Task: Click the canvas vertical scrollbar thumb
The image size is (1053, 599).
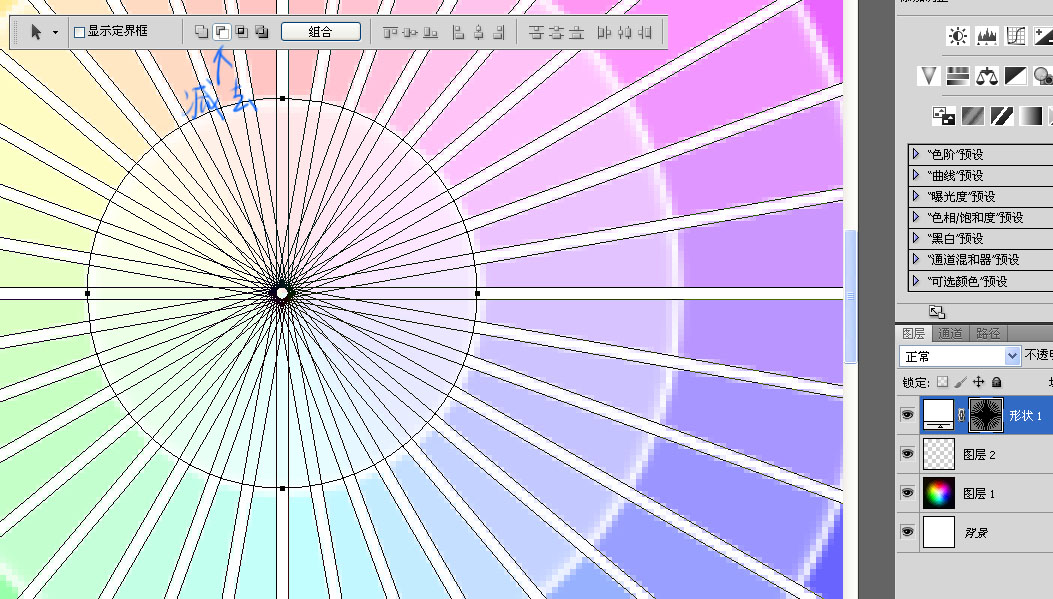Action: click(x=850, y=295)
